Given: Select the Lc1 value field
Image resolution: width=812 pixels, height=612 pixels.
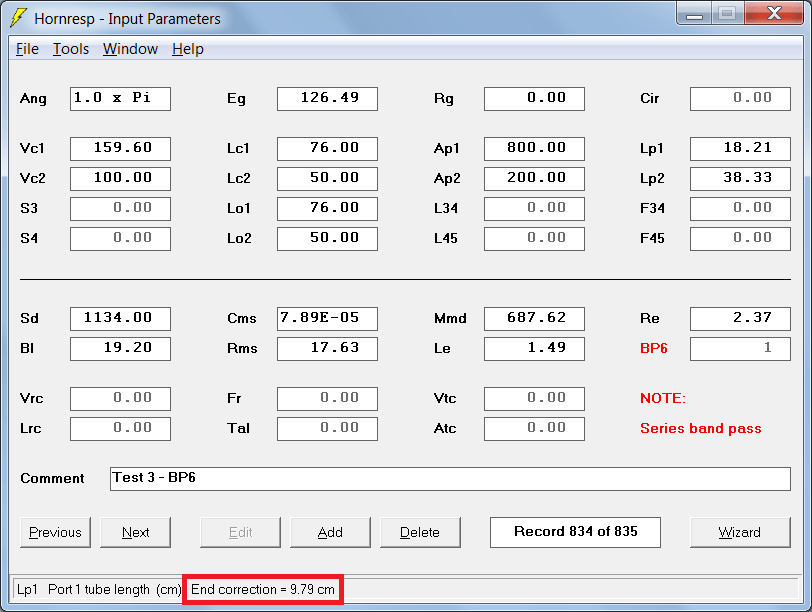Looking at the screenshot, I should click(327, 149).
